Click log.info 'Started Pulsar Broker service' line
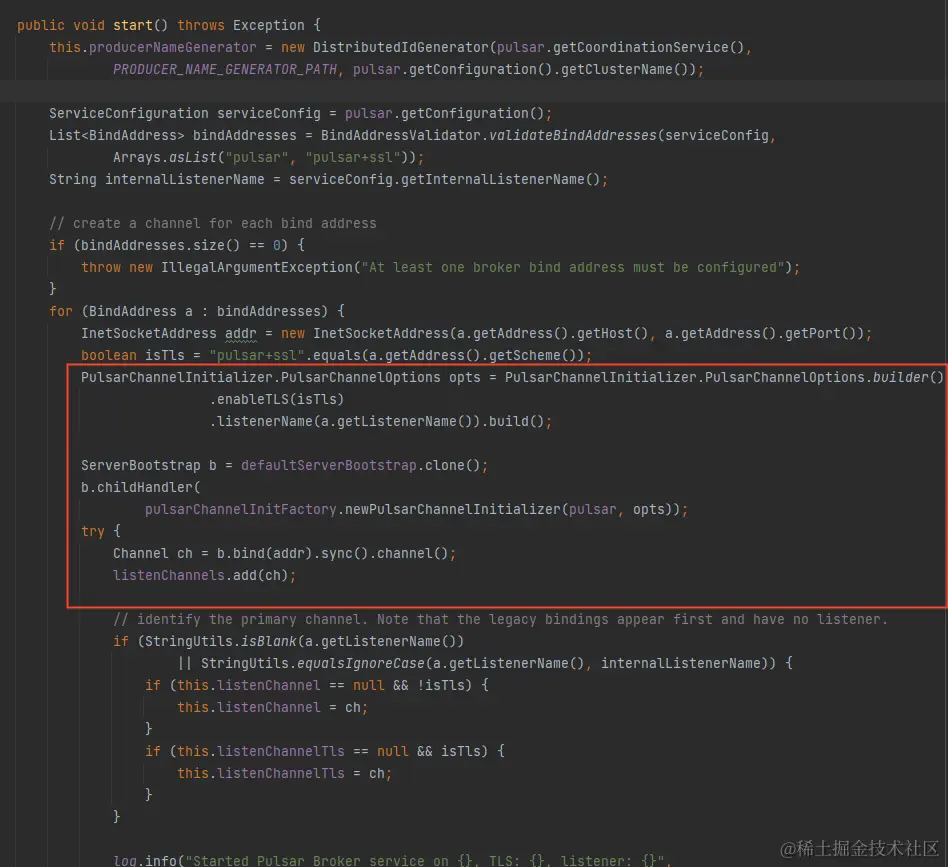 coord(392,860)
